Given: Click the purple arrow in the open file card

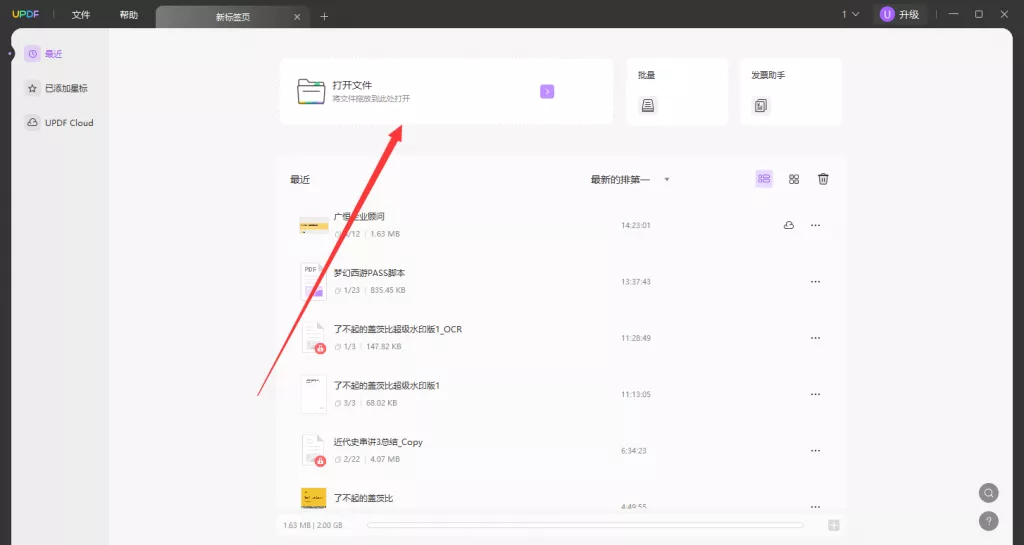Looking at the screenshot, I should pos(547,92).
